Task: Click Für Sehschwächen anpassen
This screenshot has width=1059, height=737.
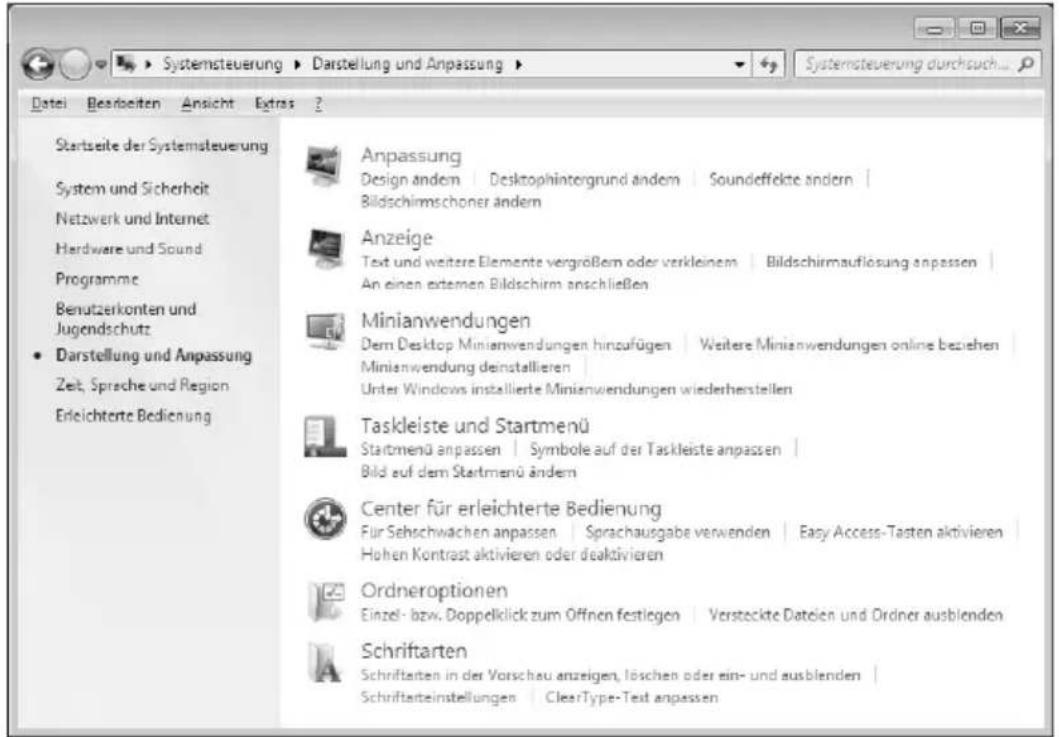Action: click(459, 532)
